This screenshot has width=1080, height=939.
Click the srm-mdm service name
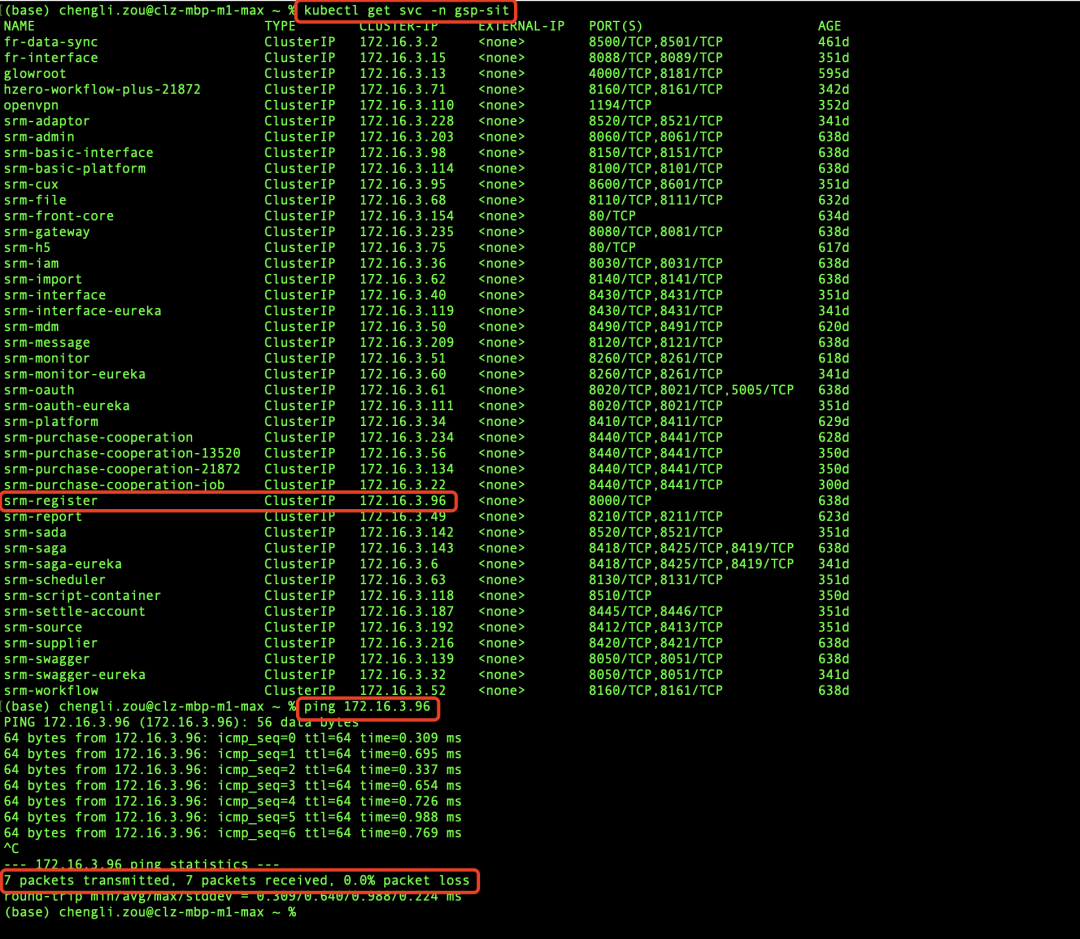pos(31,327)
